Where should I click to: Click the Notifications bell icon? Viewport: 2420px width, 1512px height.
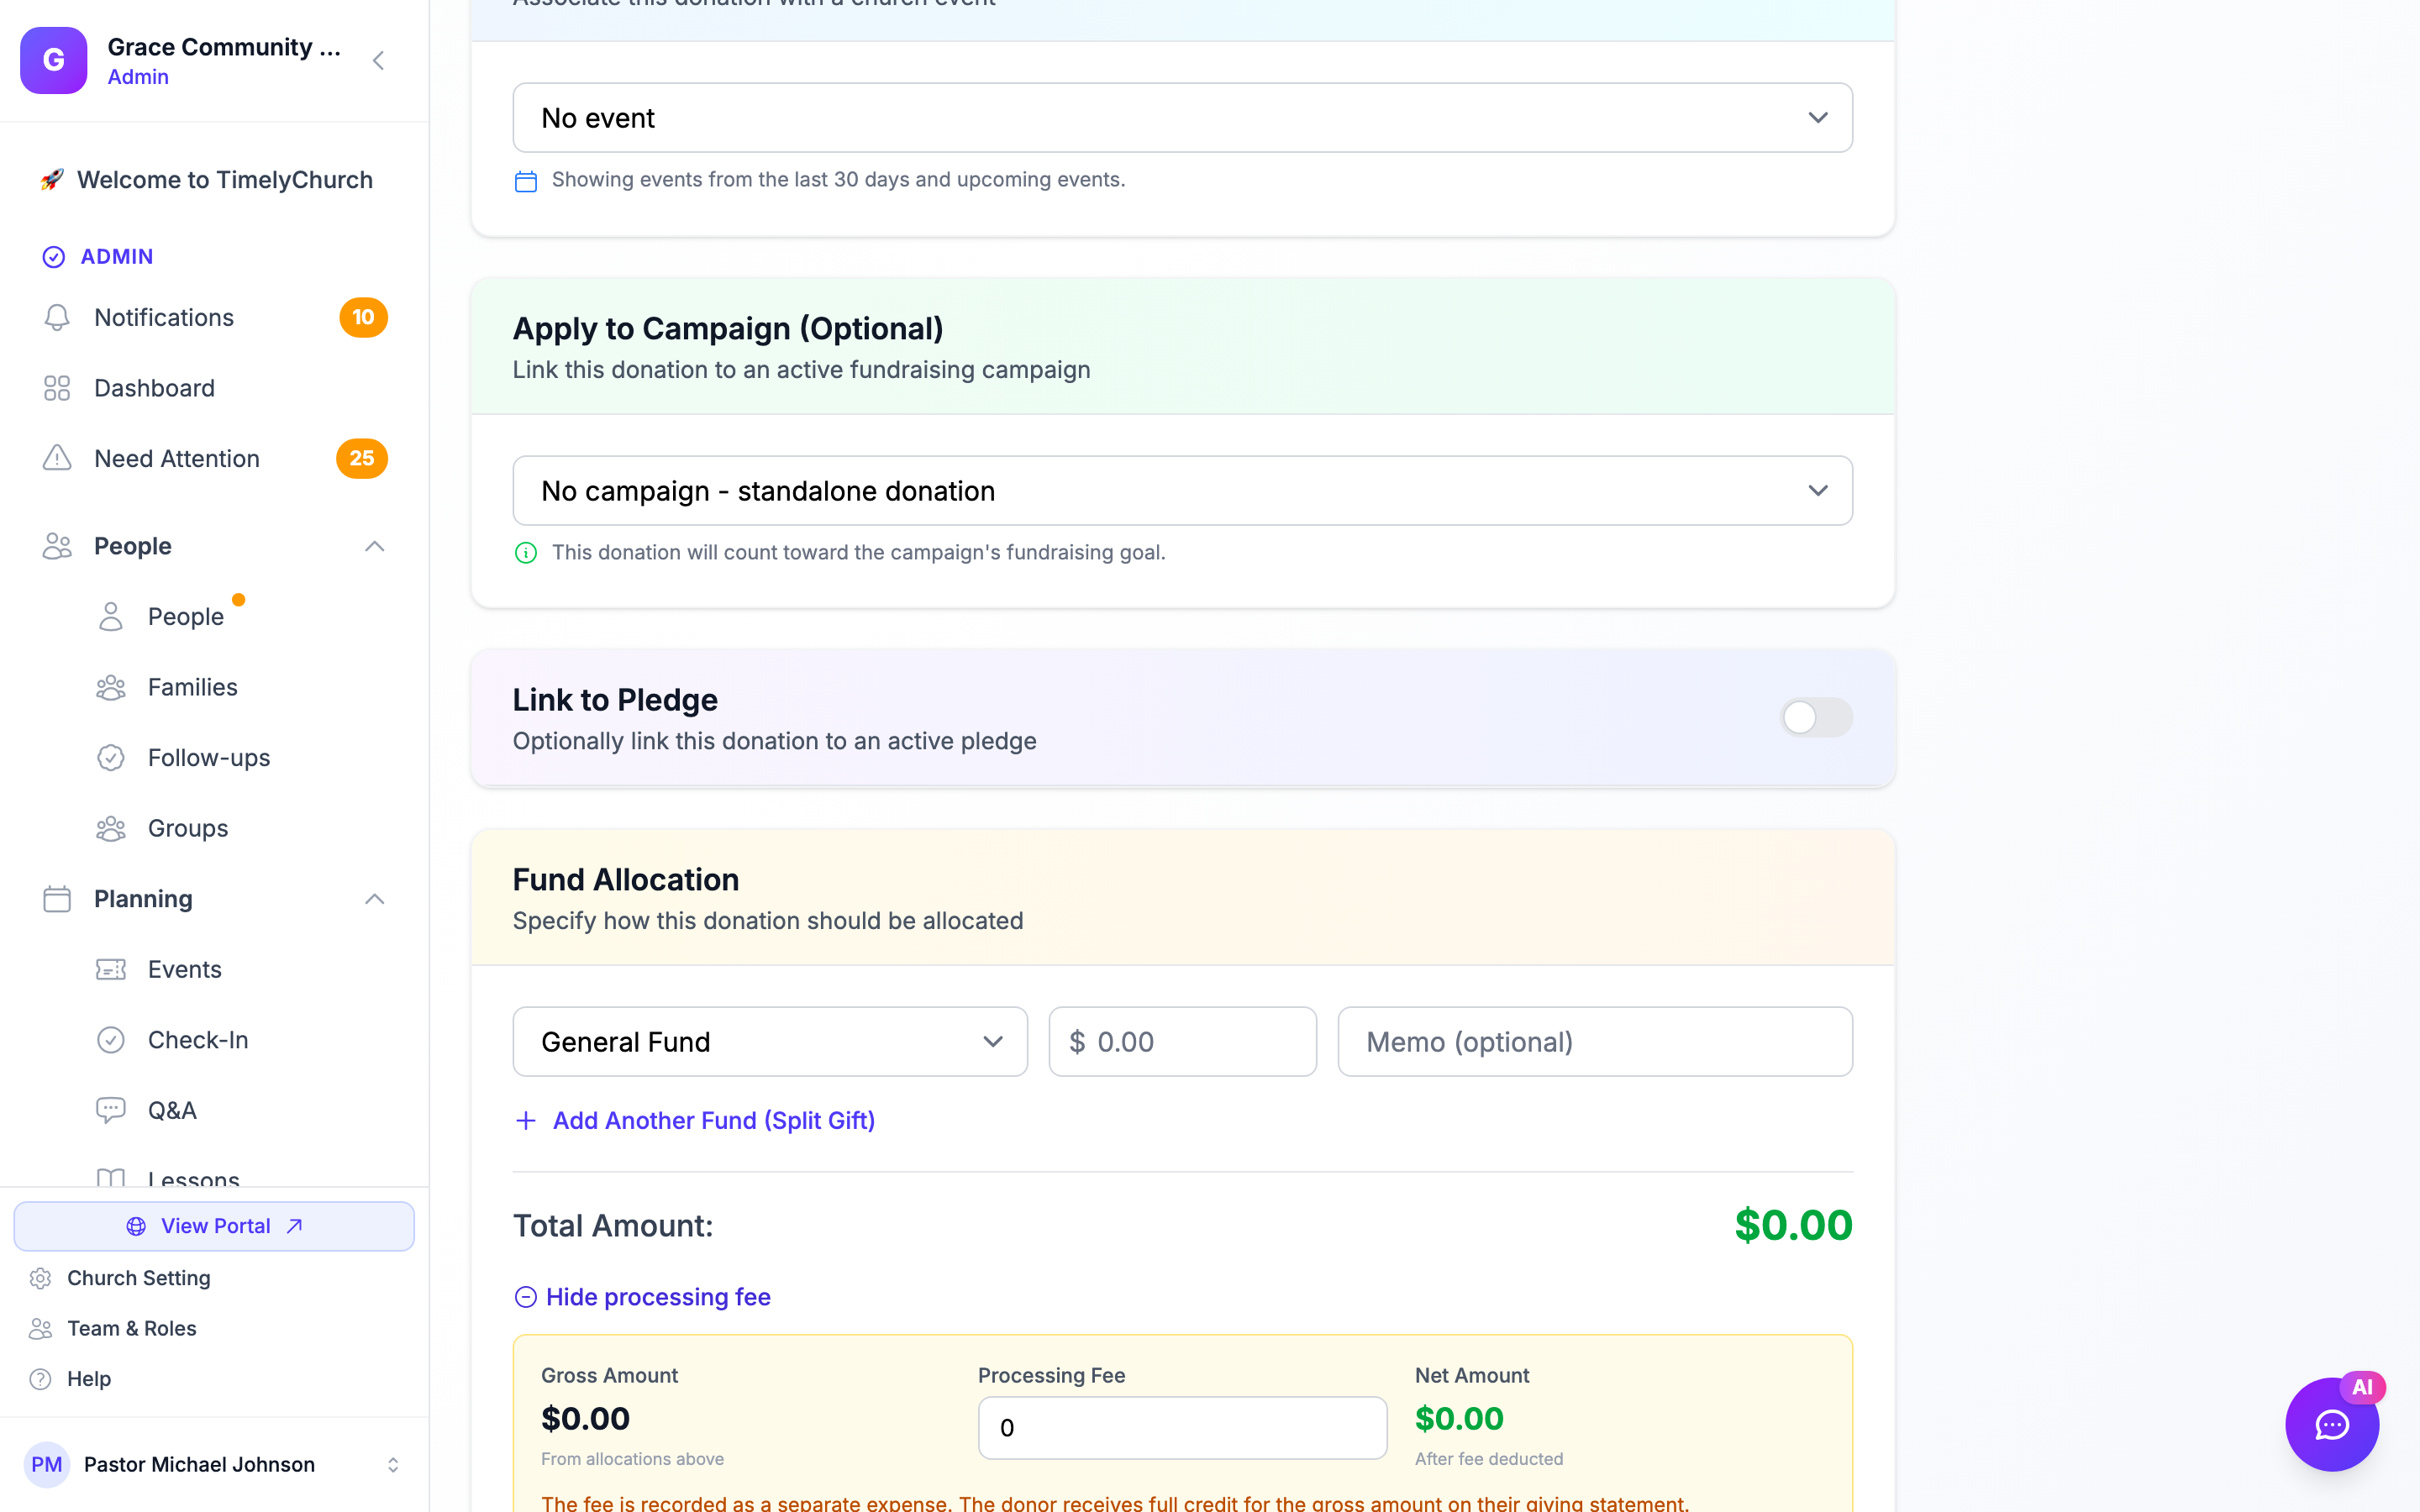click(x=57, y=317)
